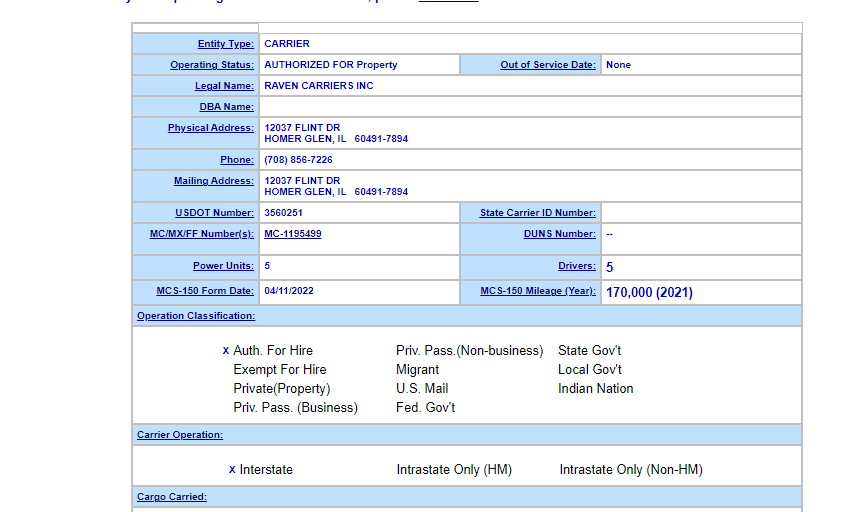The height and width of the screenshot is (512, 861).
Task: Select the Intrastate Only (HM) operation
Action: (454, 470)
